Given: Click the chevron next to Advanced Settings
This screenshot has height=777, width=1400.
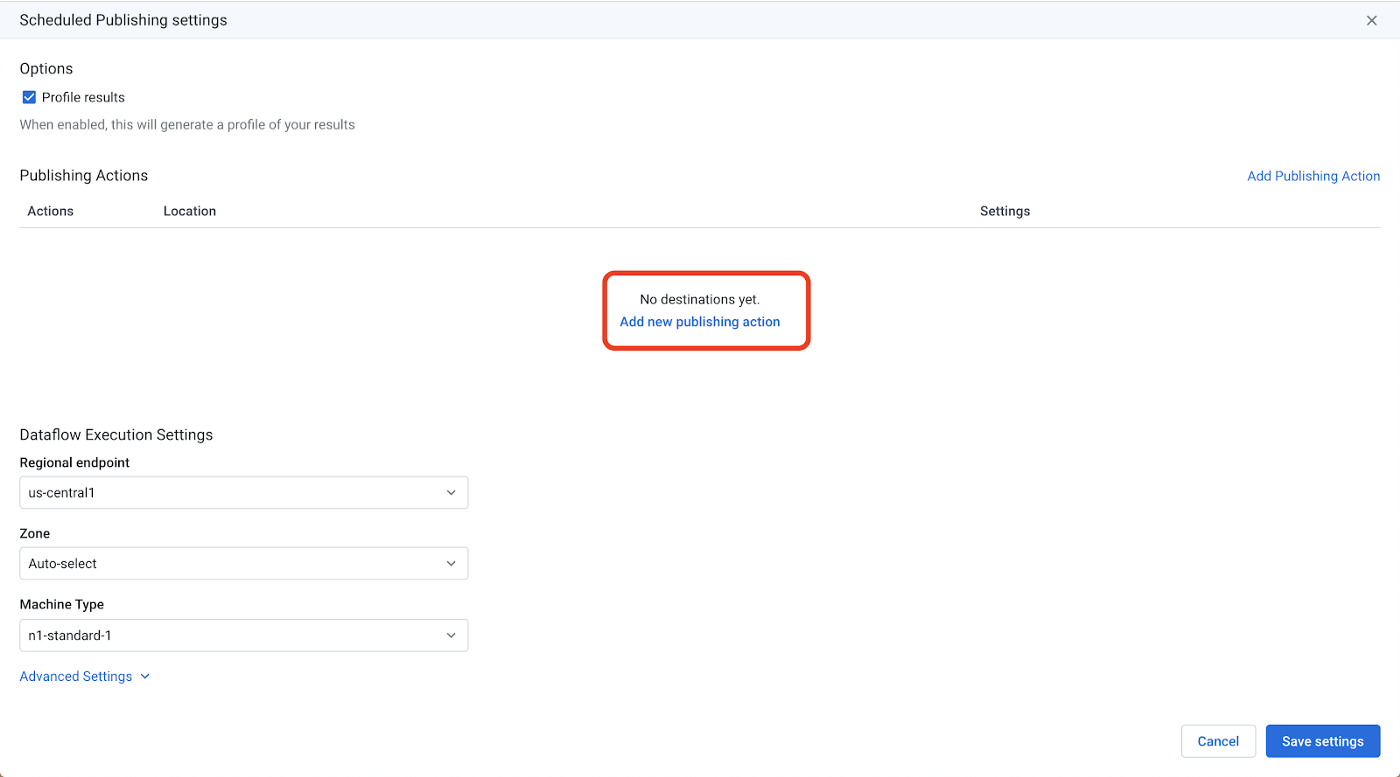Looking at the screenshot, I should (145, 677).
